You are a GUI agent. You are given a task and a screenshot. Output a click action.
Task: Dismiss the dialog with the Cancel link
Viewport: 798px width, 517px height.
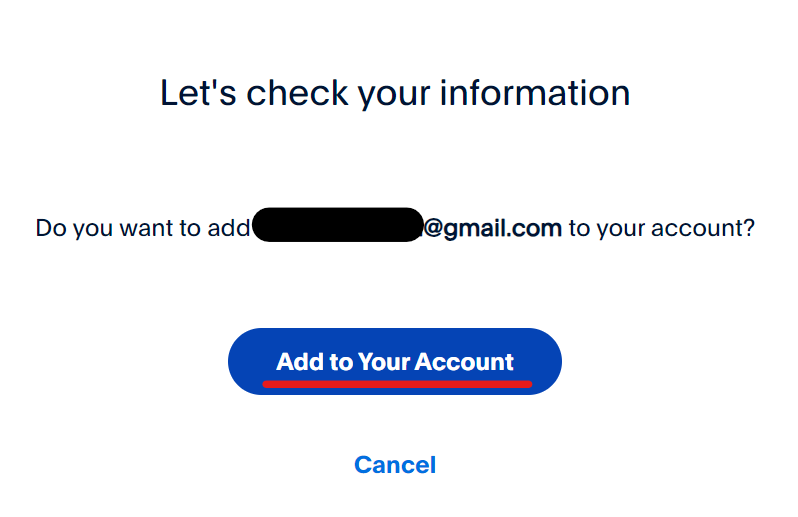coord(395,465)
